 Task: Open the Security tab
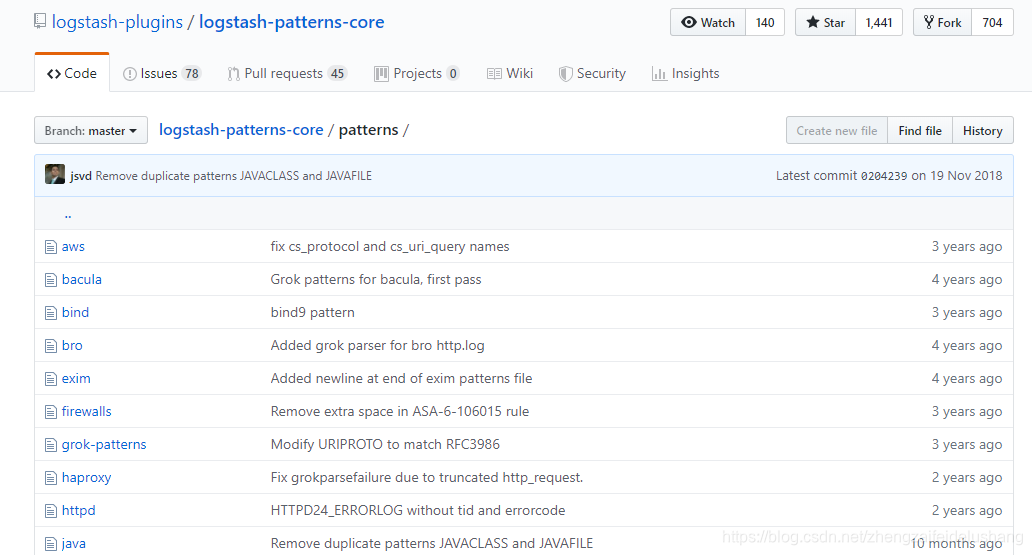592,73
